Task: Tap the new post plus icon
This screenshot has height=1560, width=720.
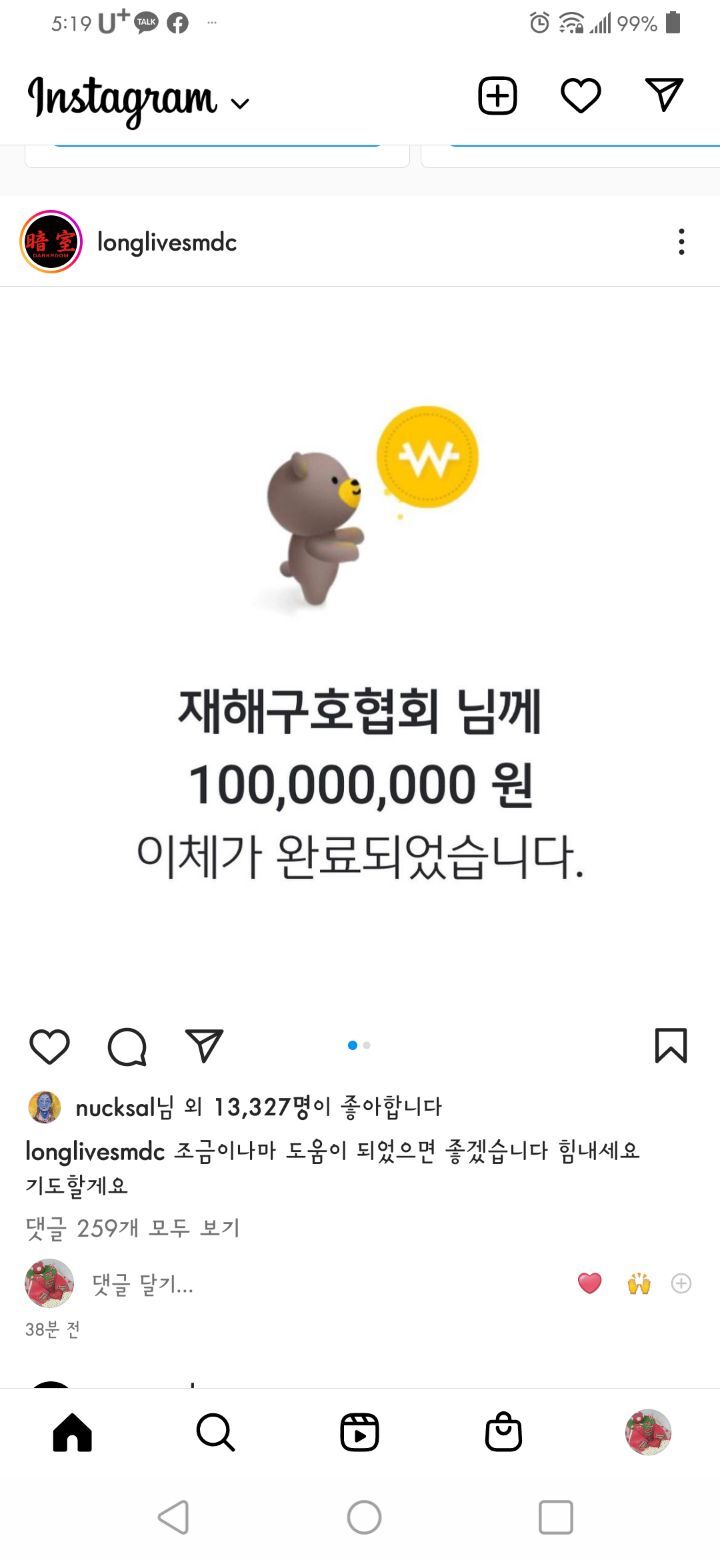Action: tap(497, 96)
